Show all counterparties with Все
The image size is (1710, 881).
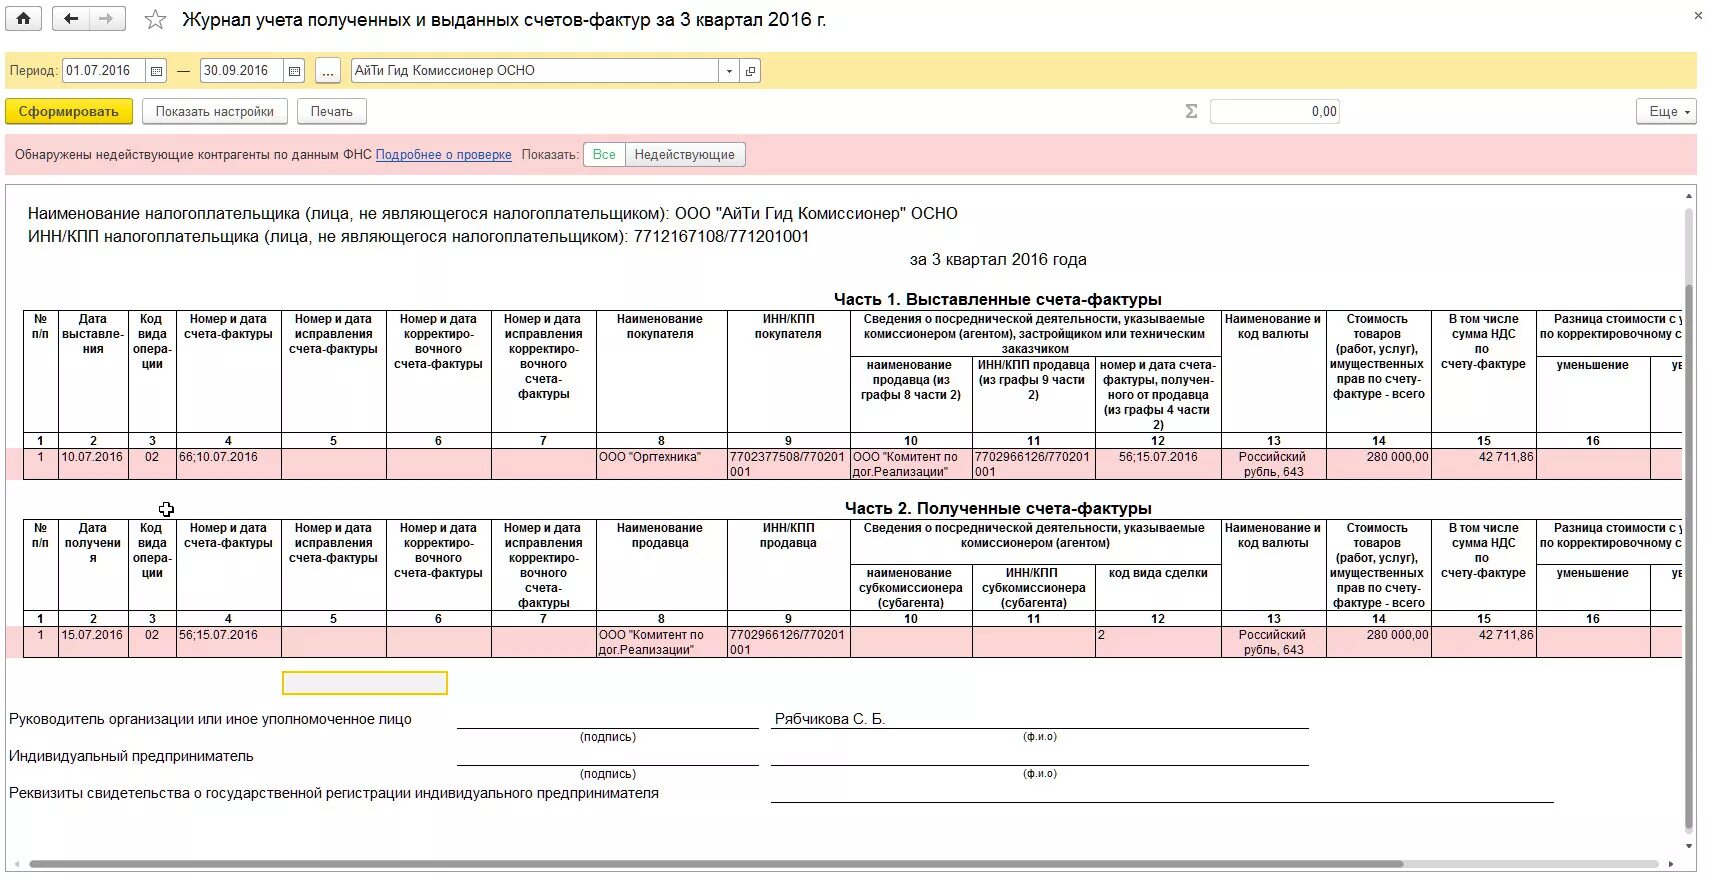click(604, 155)
